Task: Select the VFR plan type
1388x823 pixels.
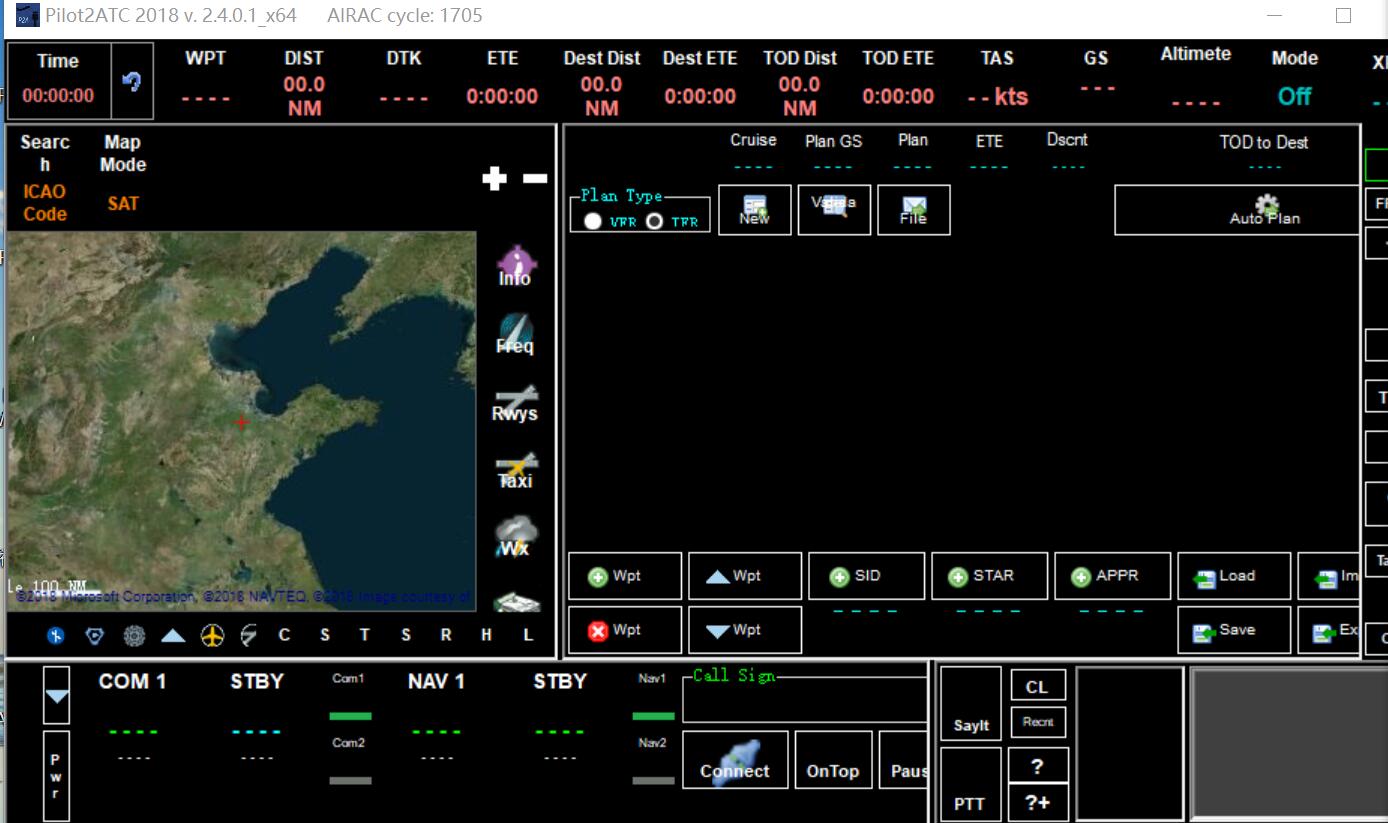Action: [x=593, y=221]
